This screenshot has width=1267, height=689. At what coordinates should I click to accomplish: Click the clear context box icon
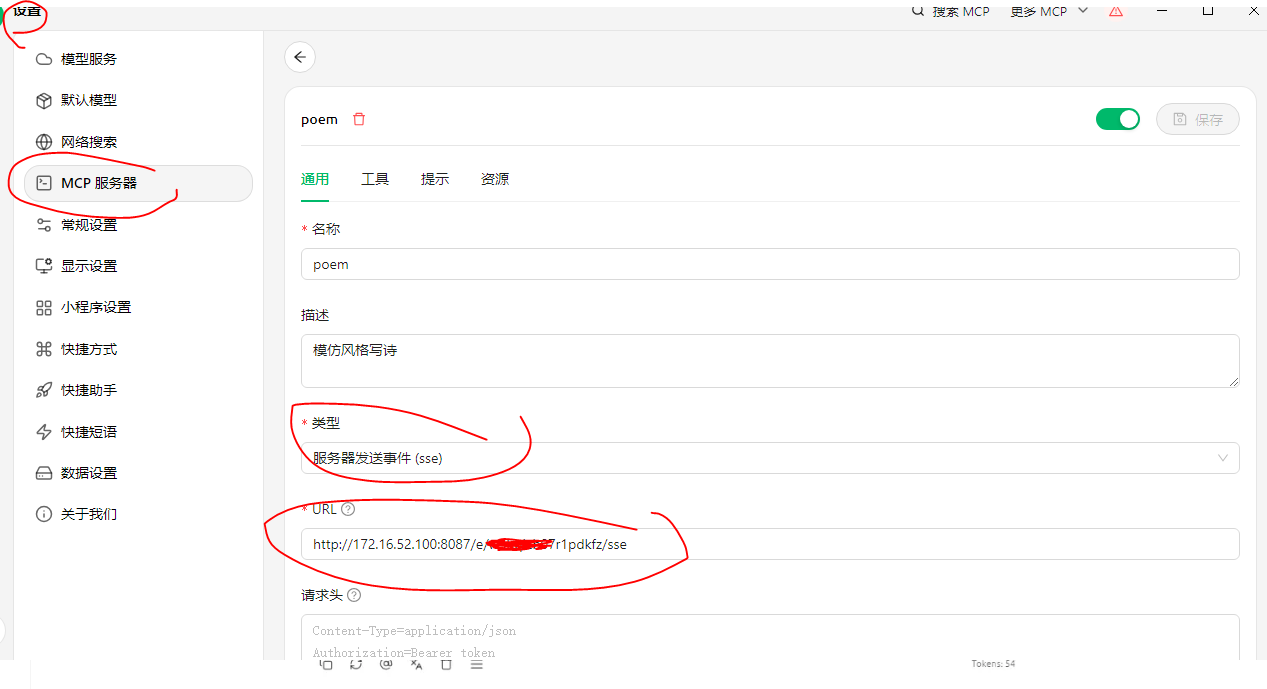pyautogui.click(x=446, y=664)
